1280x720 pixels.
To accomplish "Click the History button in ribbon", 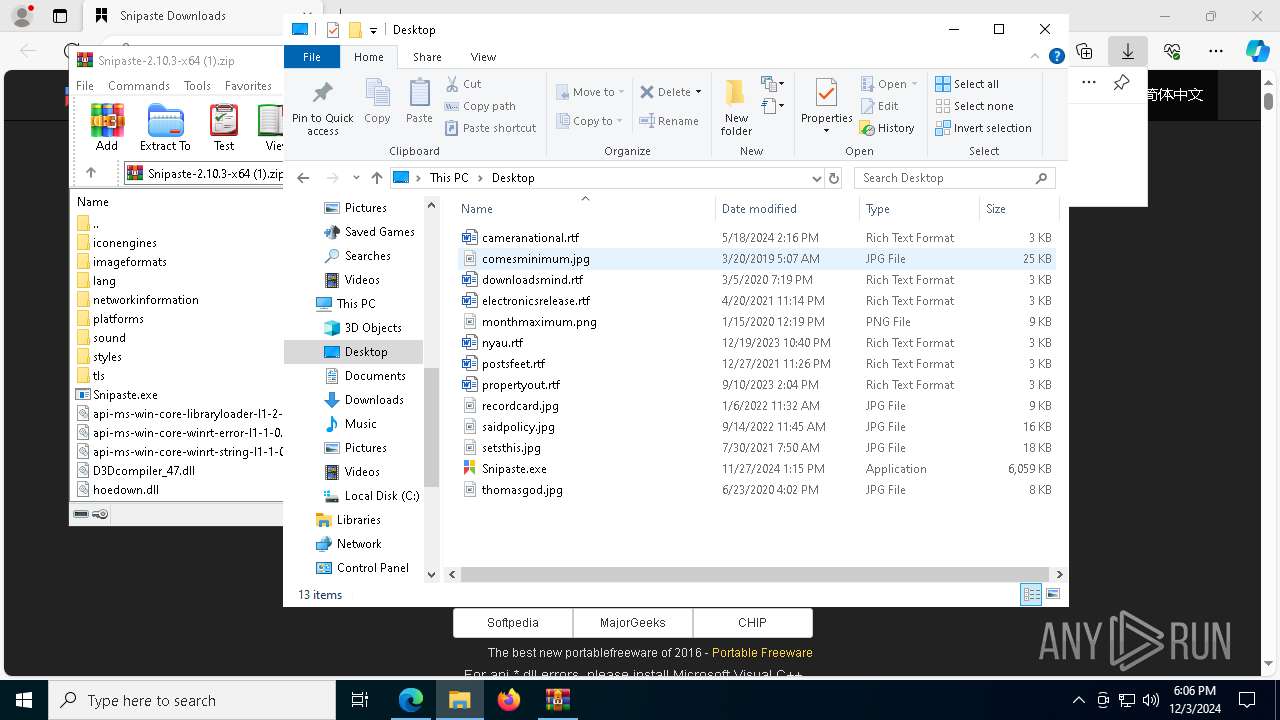I will [887, 128].
